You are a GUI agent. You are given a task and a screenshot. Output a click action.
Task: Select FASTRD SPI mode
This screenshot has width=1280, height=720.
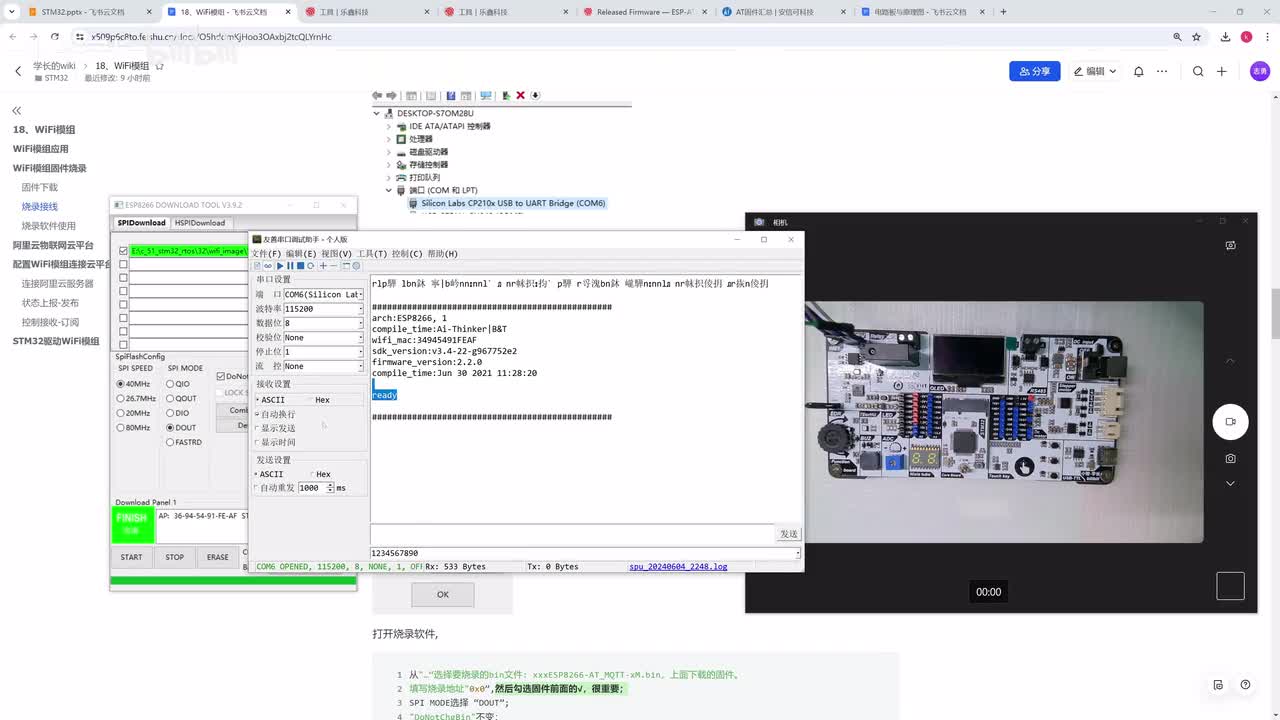pos(170,442)
